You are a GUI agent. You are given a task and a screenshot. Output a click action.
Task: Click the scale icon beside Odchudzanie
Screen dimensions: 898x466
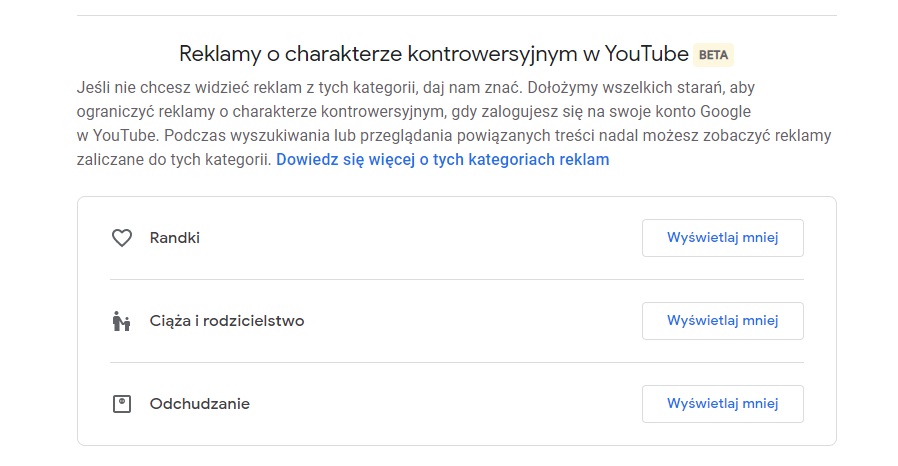pos(122,404)
